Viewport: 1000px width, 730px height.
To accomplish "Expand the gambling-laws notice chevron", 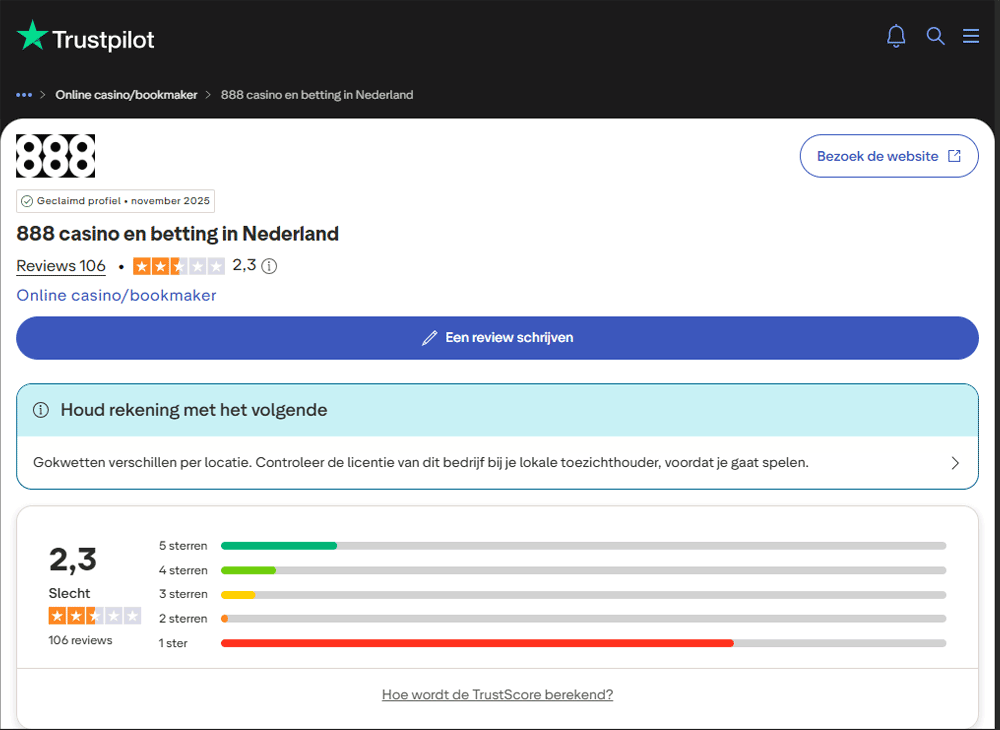I will [955, 463].
